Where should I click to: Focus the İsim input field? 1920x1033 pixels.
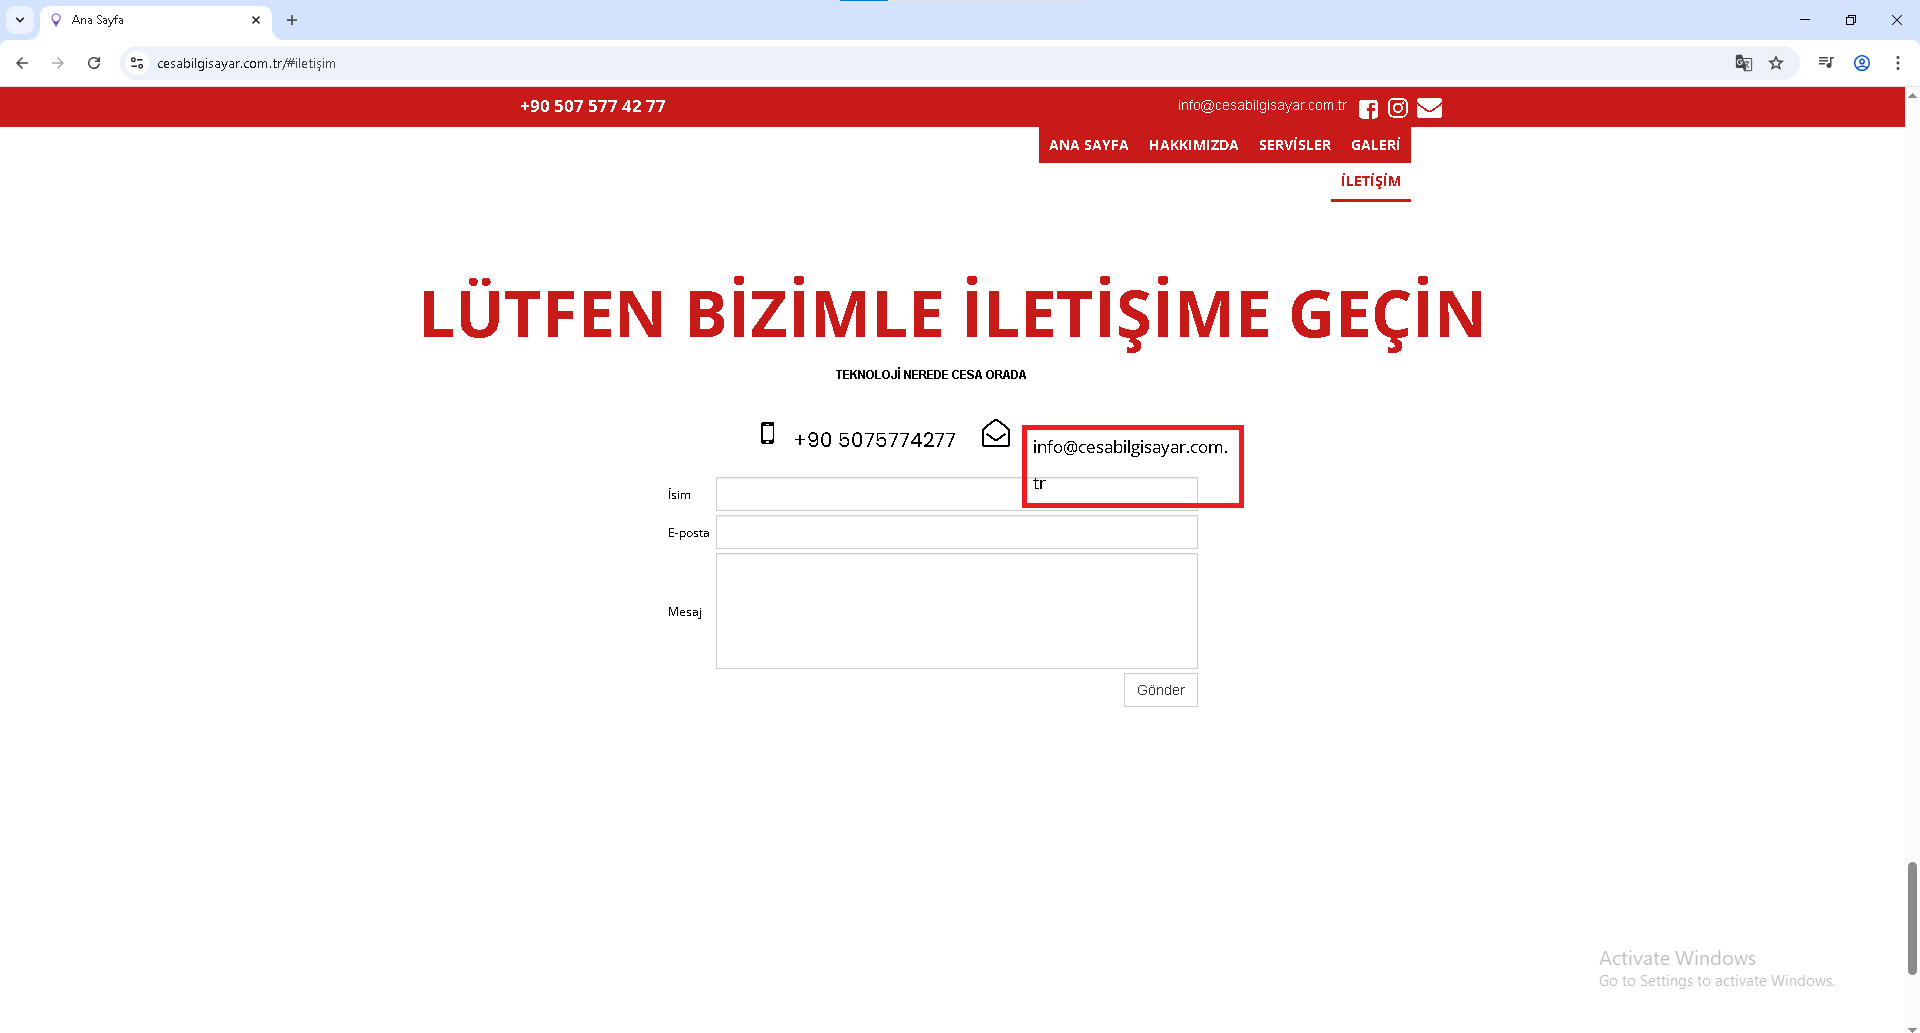956,494
